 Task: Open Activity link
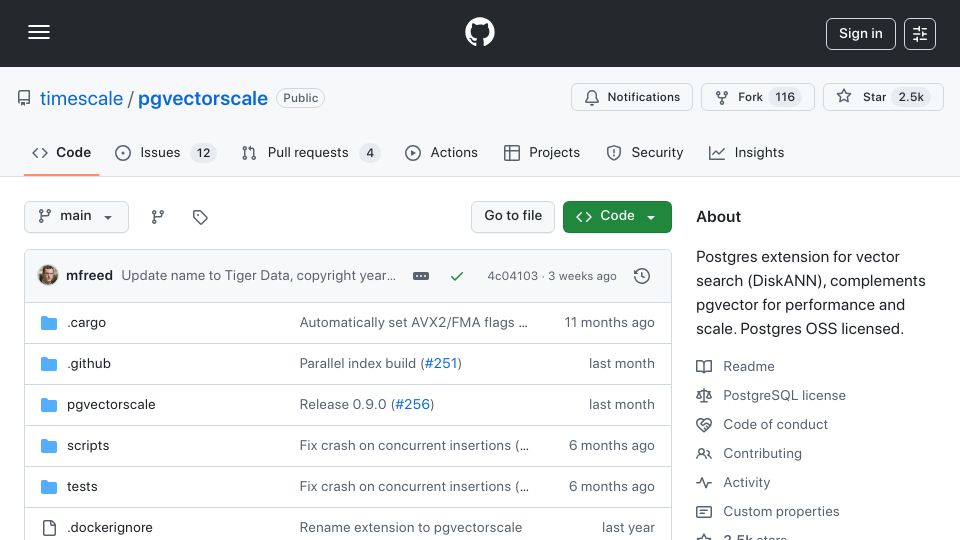(x=746, y=482)
